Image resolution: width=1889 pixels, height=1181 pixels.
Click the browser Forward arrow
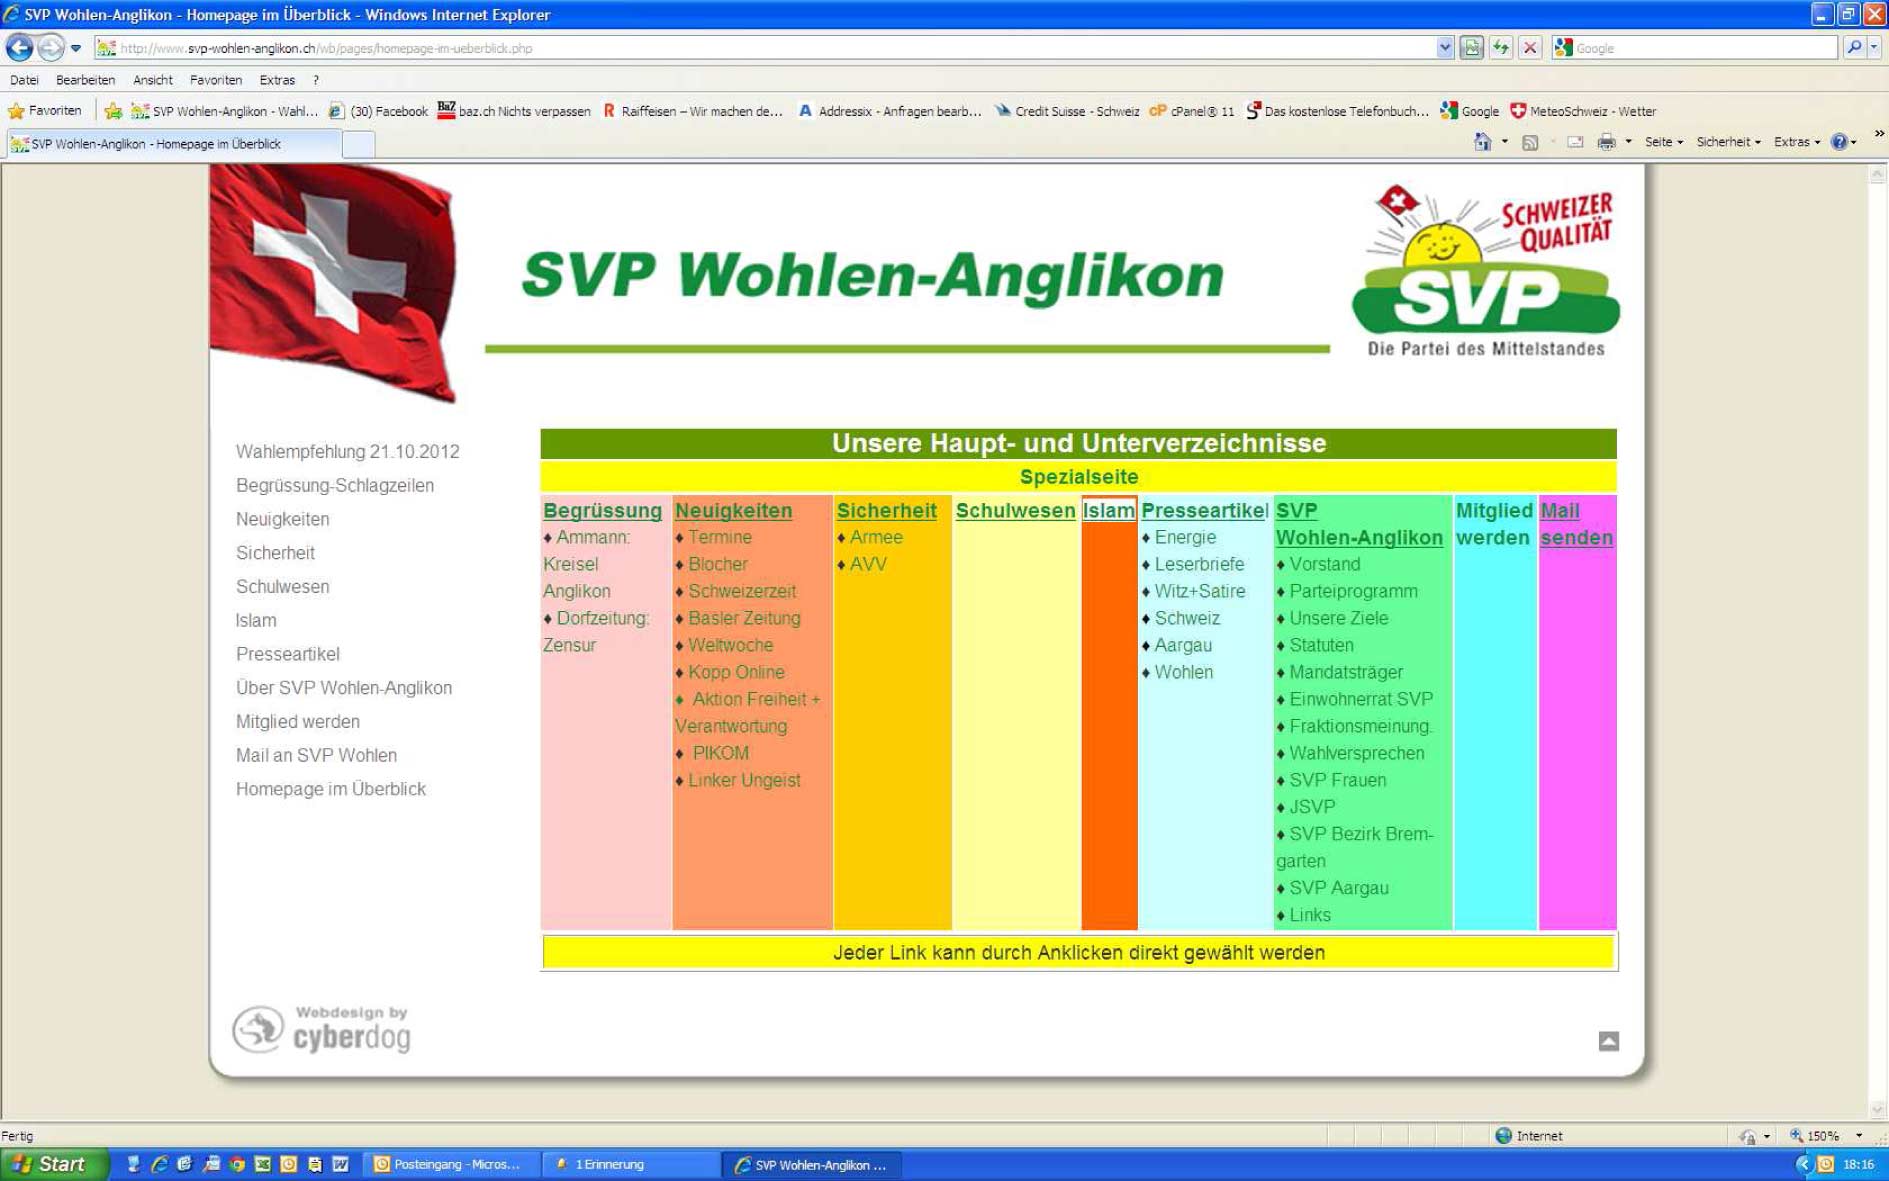pos(51,47)
